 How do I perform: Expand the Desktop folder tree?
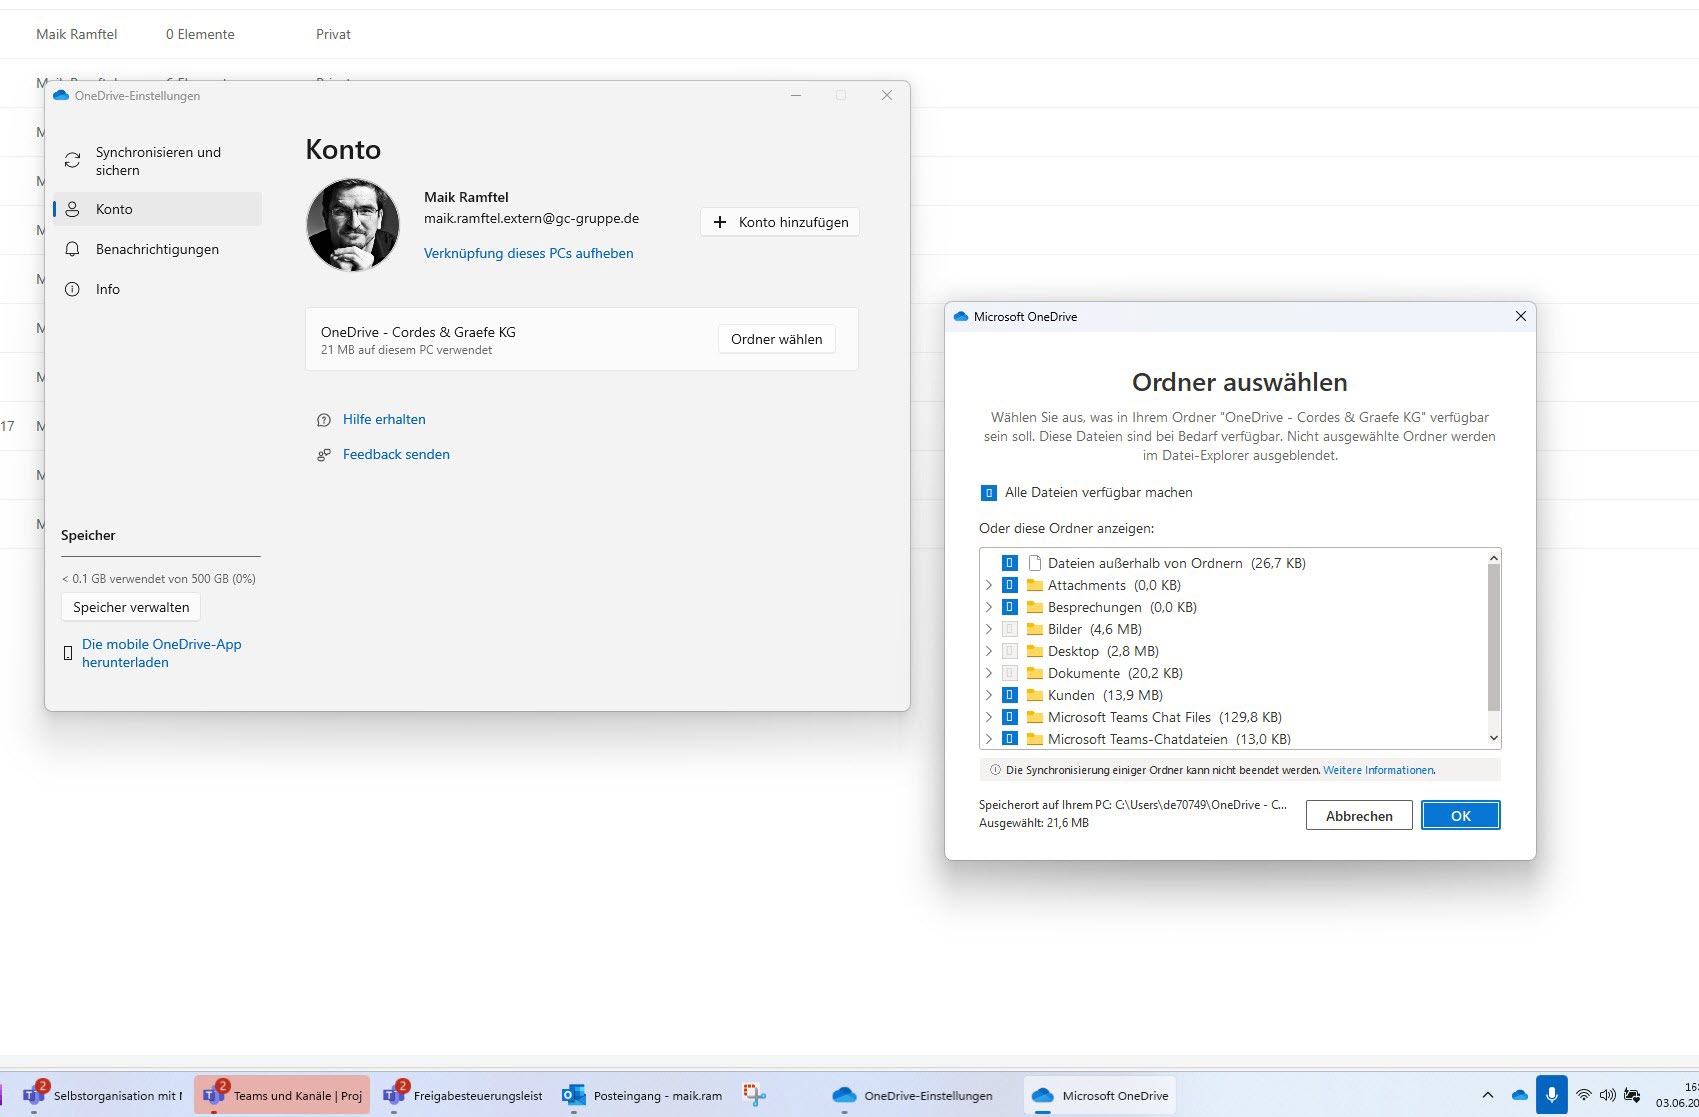pyautogui.click(x=989, y=651)
